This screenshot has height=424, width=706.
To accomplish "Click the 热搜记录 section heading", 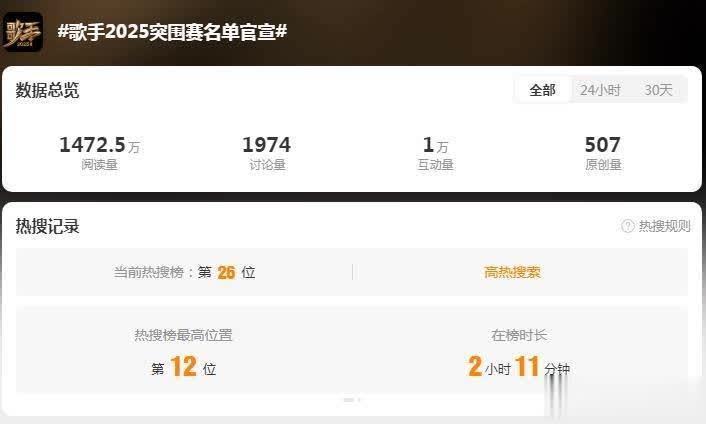I will coord(47,226).
